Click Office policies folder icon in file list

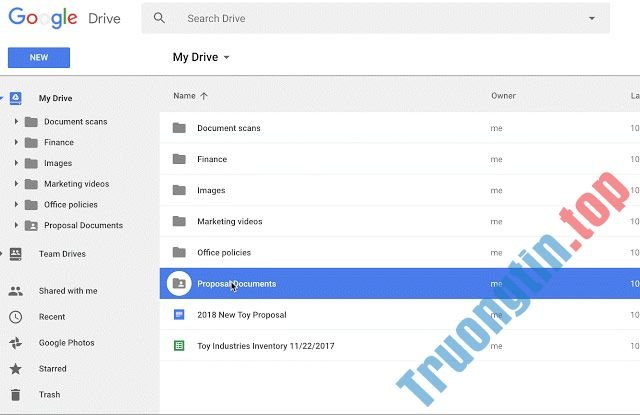click(179, 252)
